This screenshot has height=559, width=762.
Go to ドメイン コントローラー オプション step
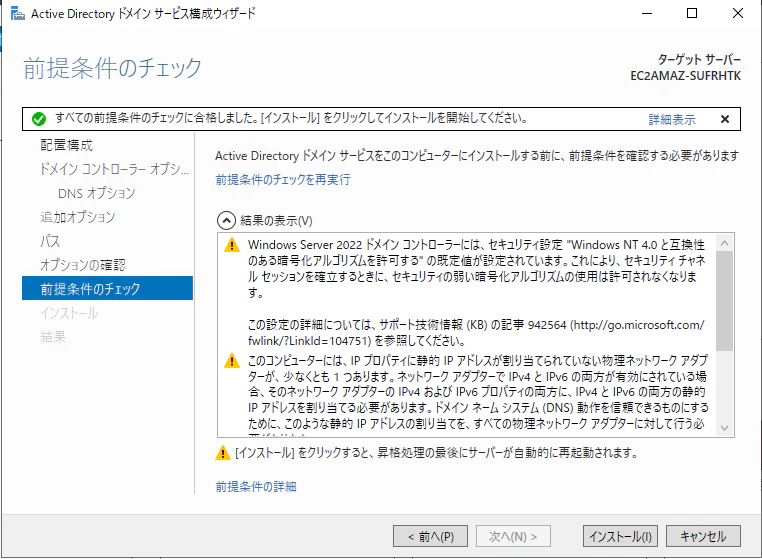click(x=115, y=169)
